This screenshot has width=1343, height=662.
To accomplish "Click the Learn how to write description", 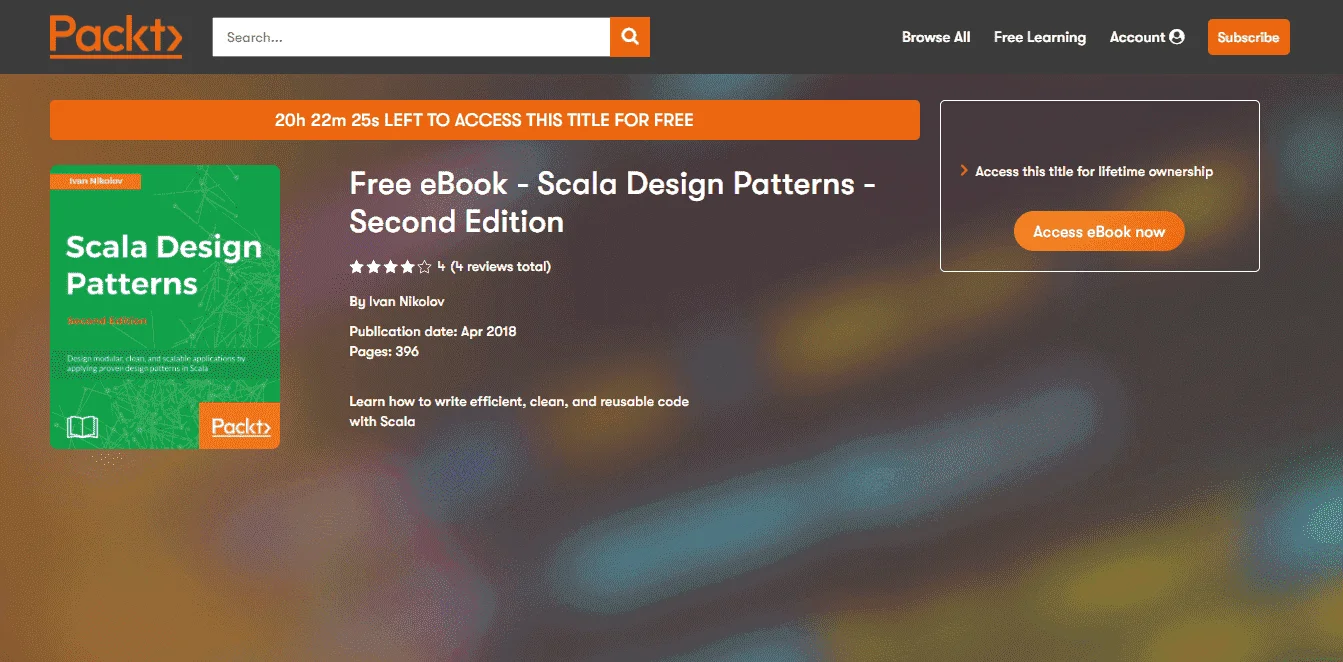I will point(519,411).
